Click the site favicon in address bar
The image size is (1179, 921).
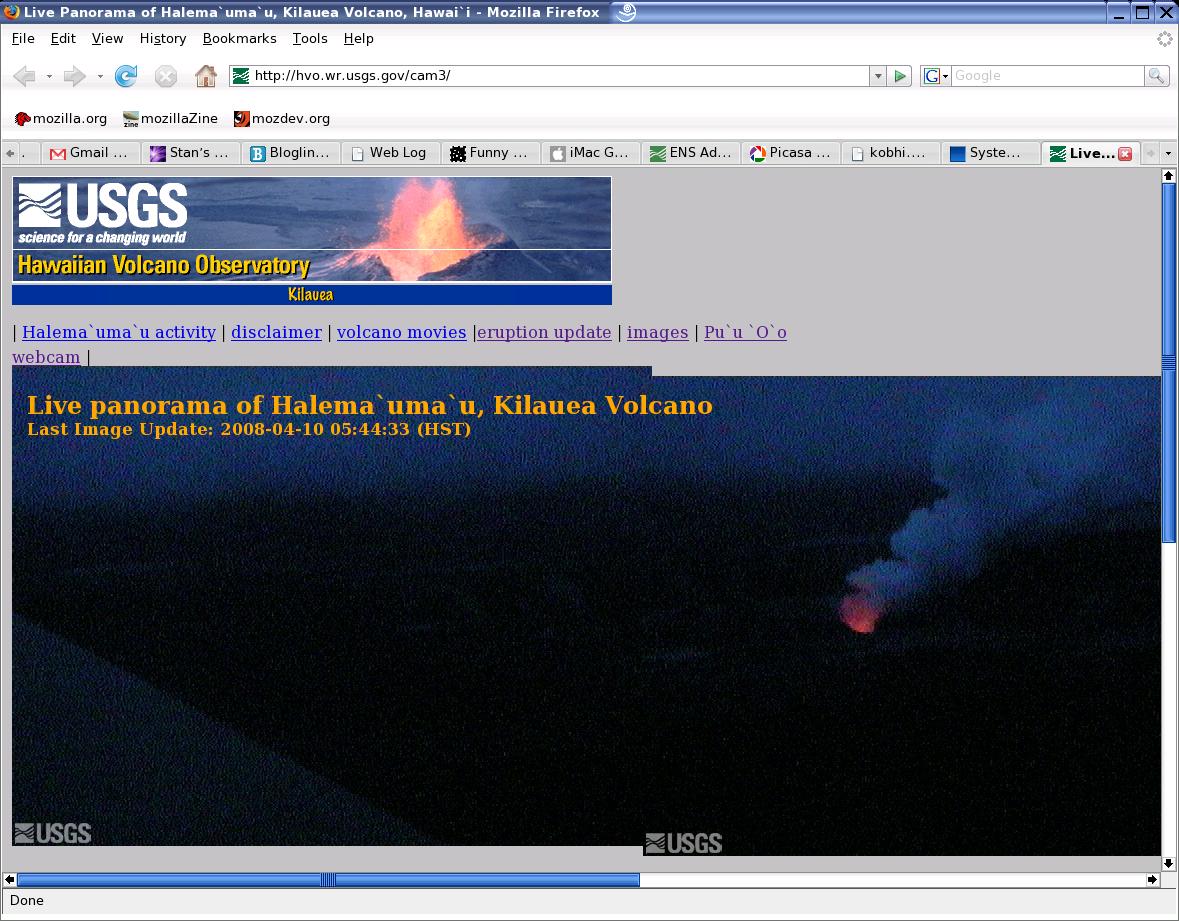(x=241, y=76)
